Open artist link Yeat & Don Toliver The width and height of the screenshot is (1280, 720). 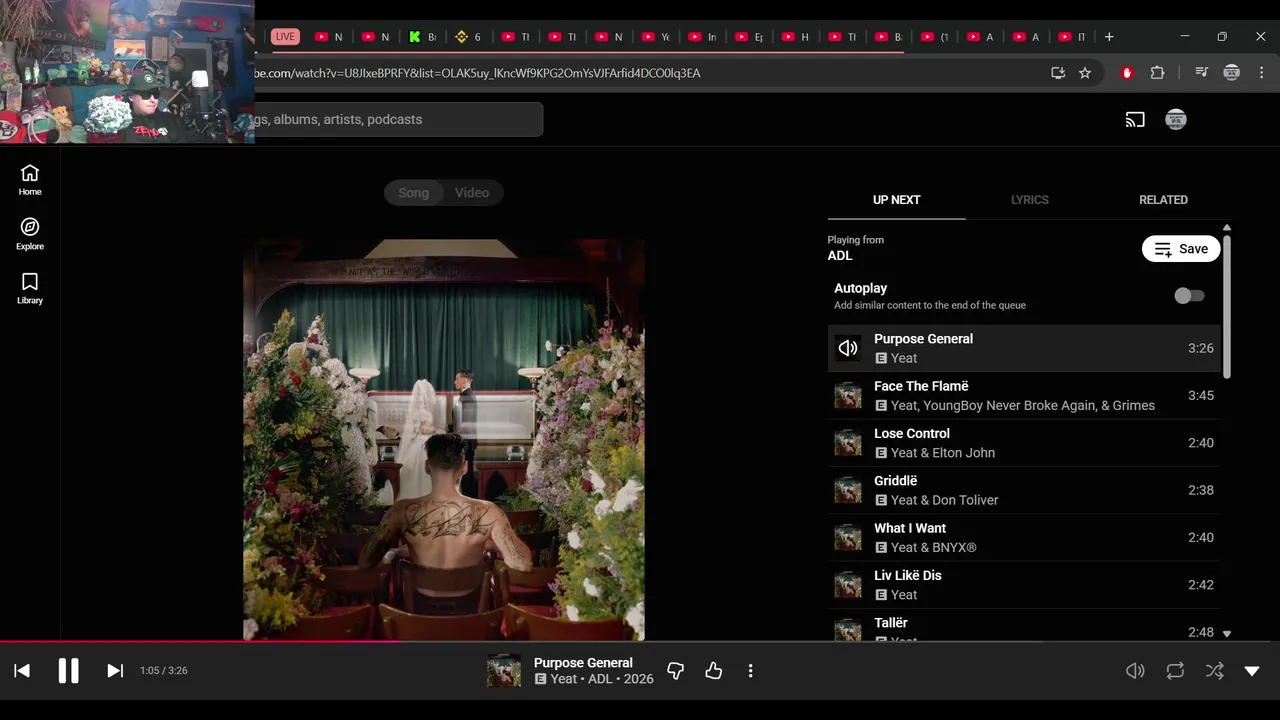tap(945, 500)
